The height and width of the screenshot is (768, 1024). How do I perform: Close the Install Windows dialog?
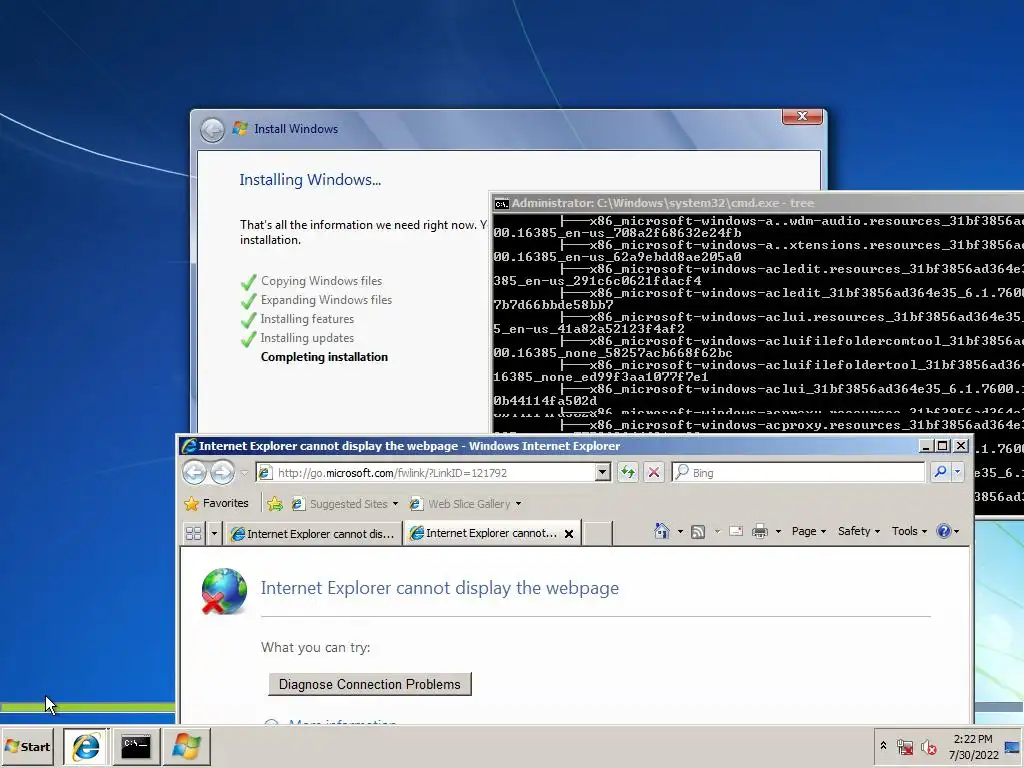802,116
